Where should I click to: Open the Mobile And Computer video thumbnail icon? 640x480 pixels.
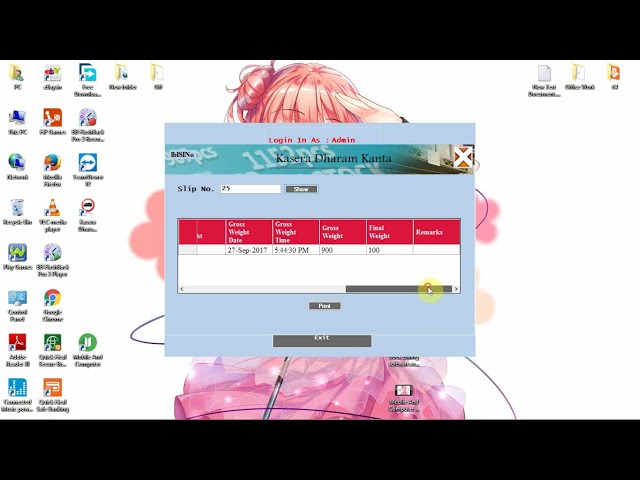(404, 398)
